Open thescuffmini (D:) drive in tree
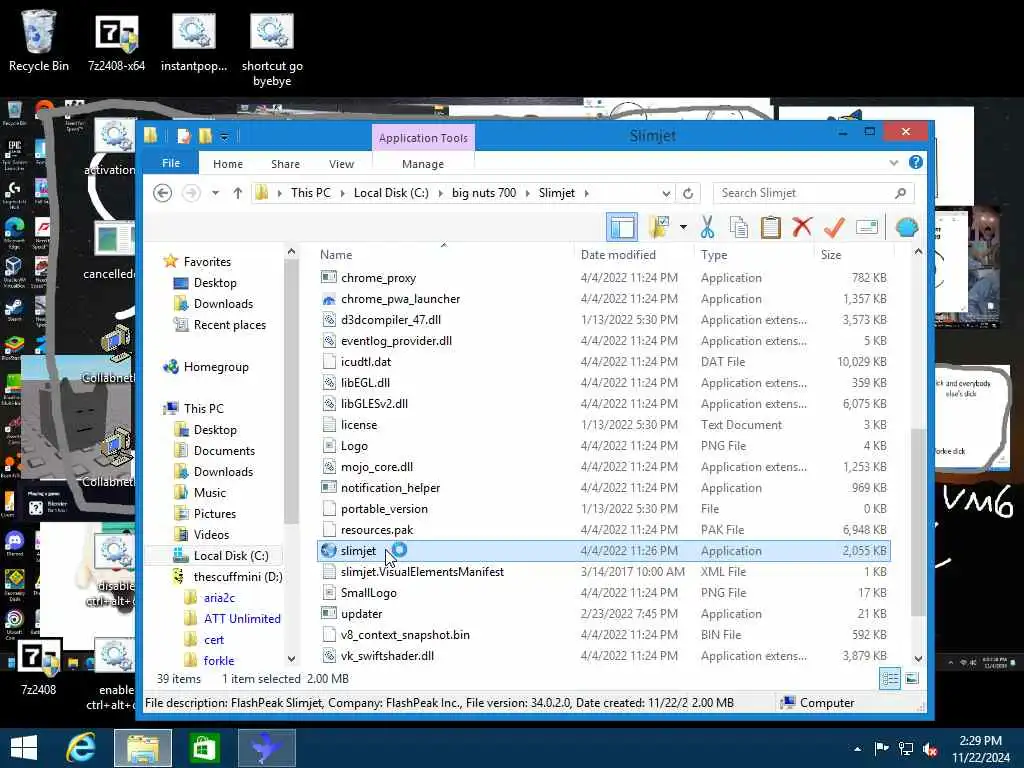Screen dimensions: 1024x768 [x=238, y=577]
